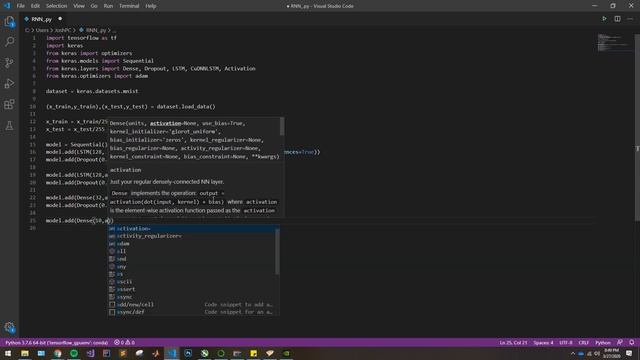
Task: Click the editor vertical scrollbar
Action: [637, 127]
